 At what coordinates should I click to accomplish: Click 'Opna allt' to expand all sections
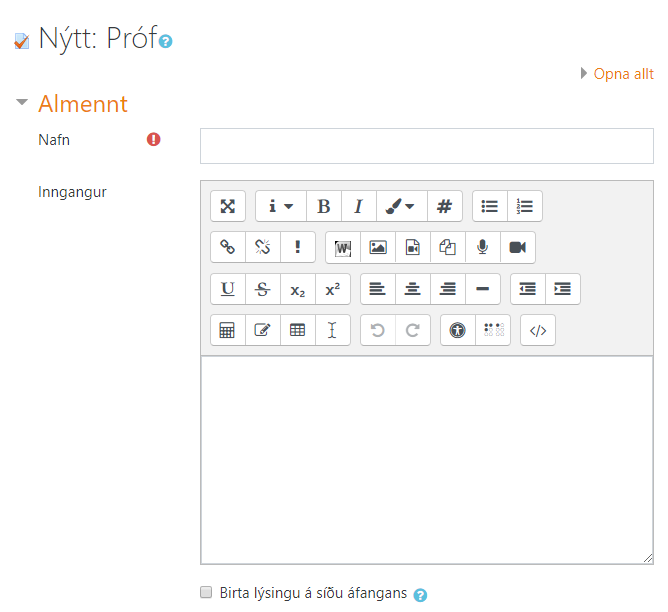pos(623,74)
